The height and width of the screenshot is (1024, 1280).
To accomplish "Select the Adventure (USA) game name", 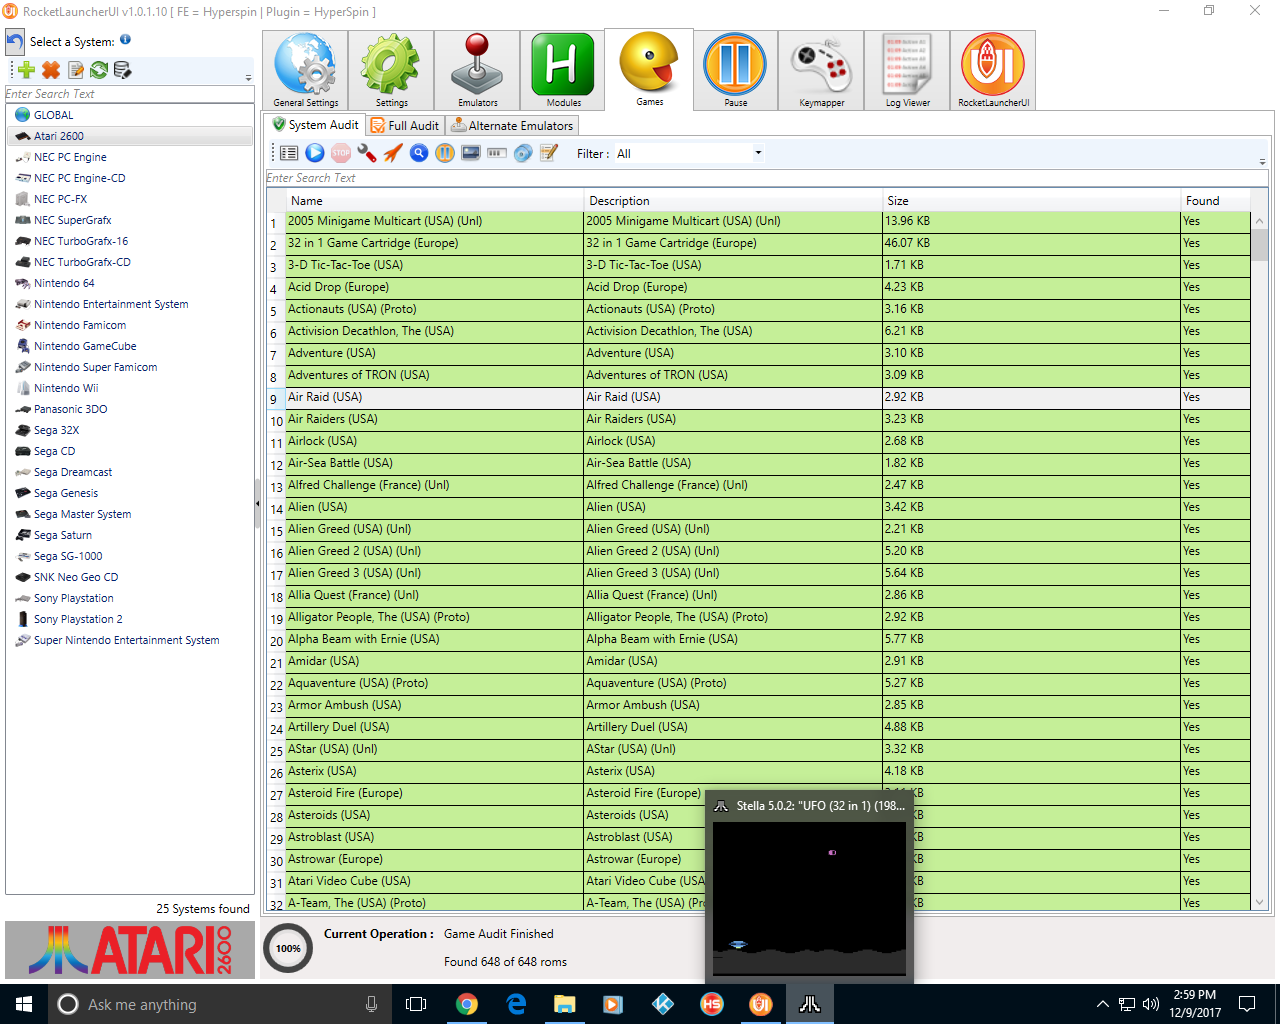I will tap(332, 353).
